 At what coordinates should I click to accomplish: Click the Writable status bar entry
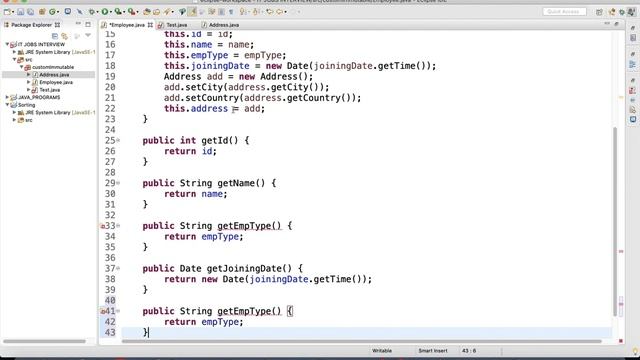[382, 351]
